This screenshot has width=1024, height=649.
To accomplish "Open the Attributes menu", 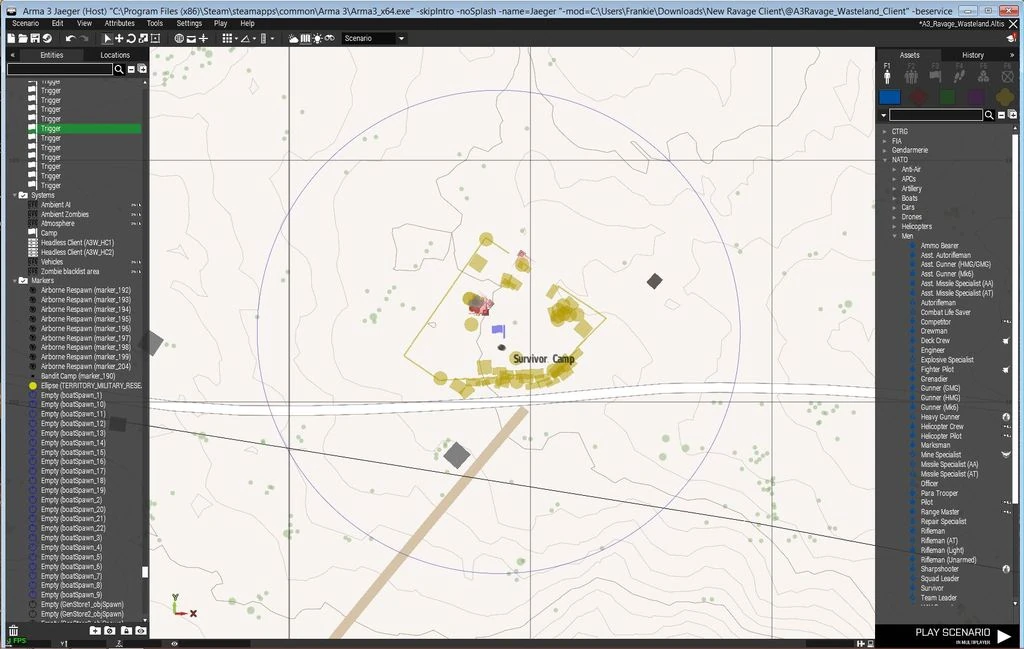I will coord(120,23).
